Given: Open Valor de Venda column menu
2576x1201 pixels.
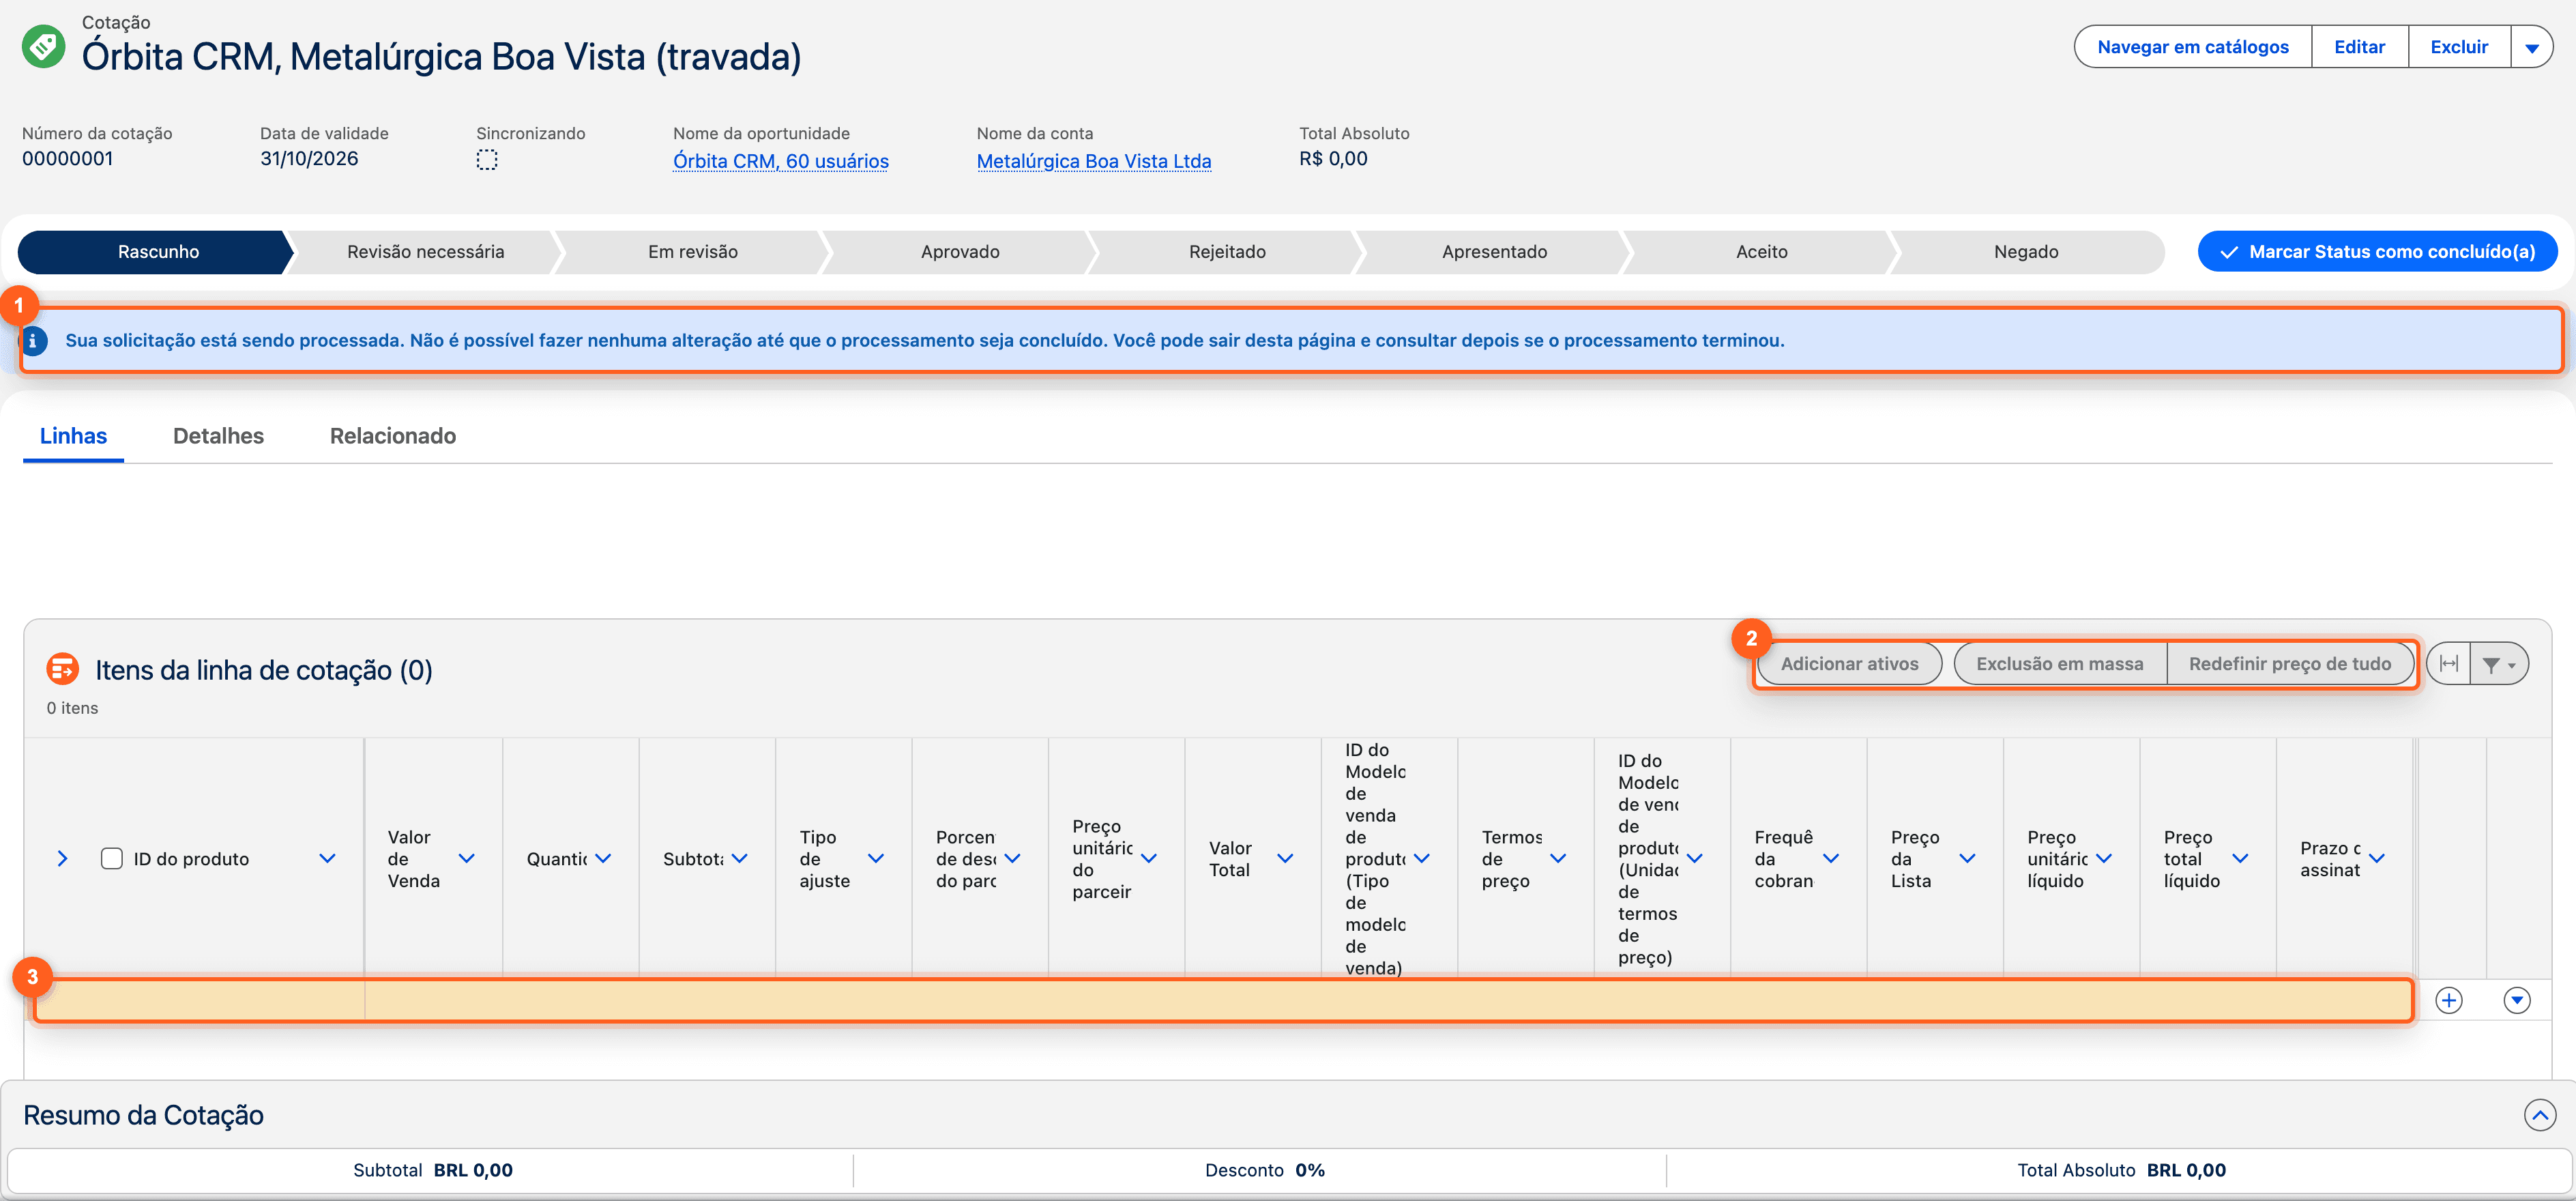Looking at the screenshot, I should tap(466, 858).
